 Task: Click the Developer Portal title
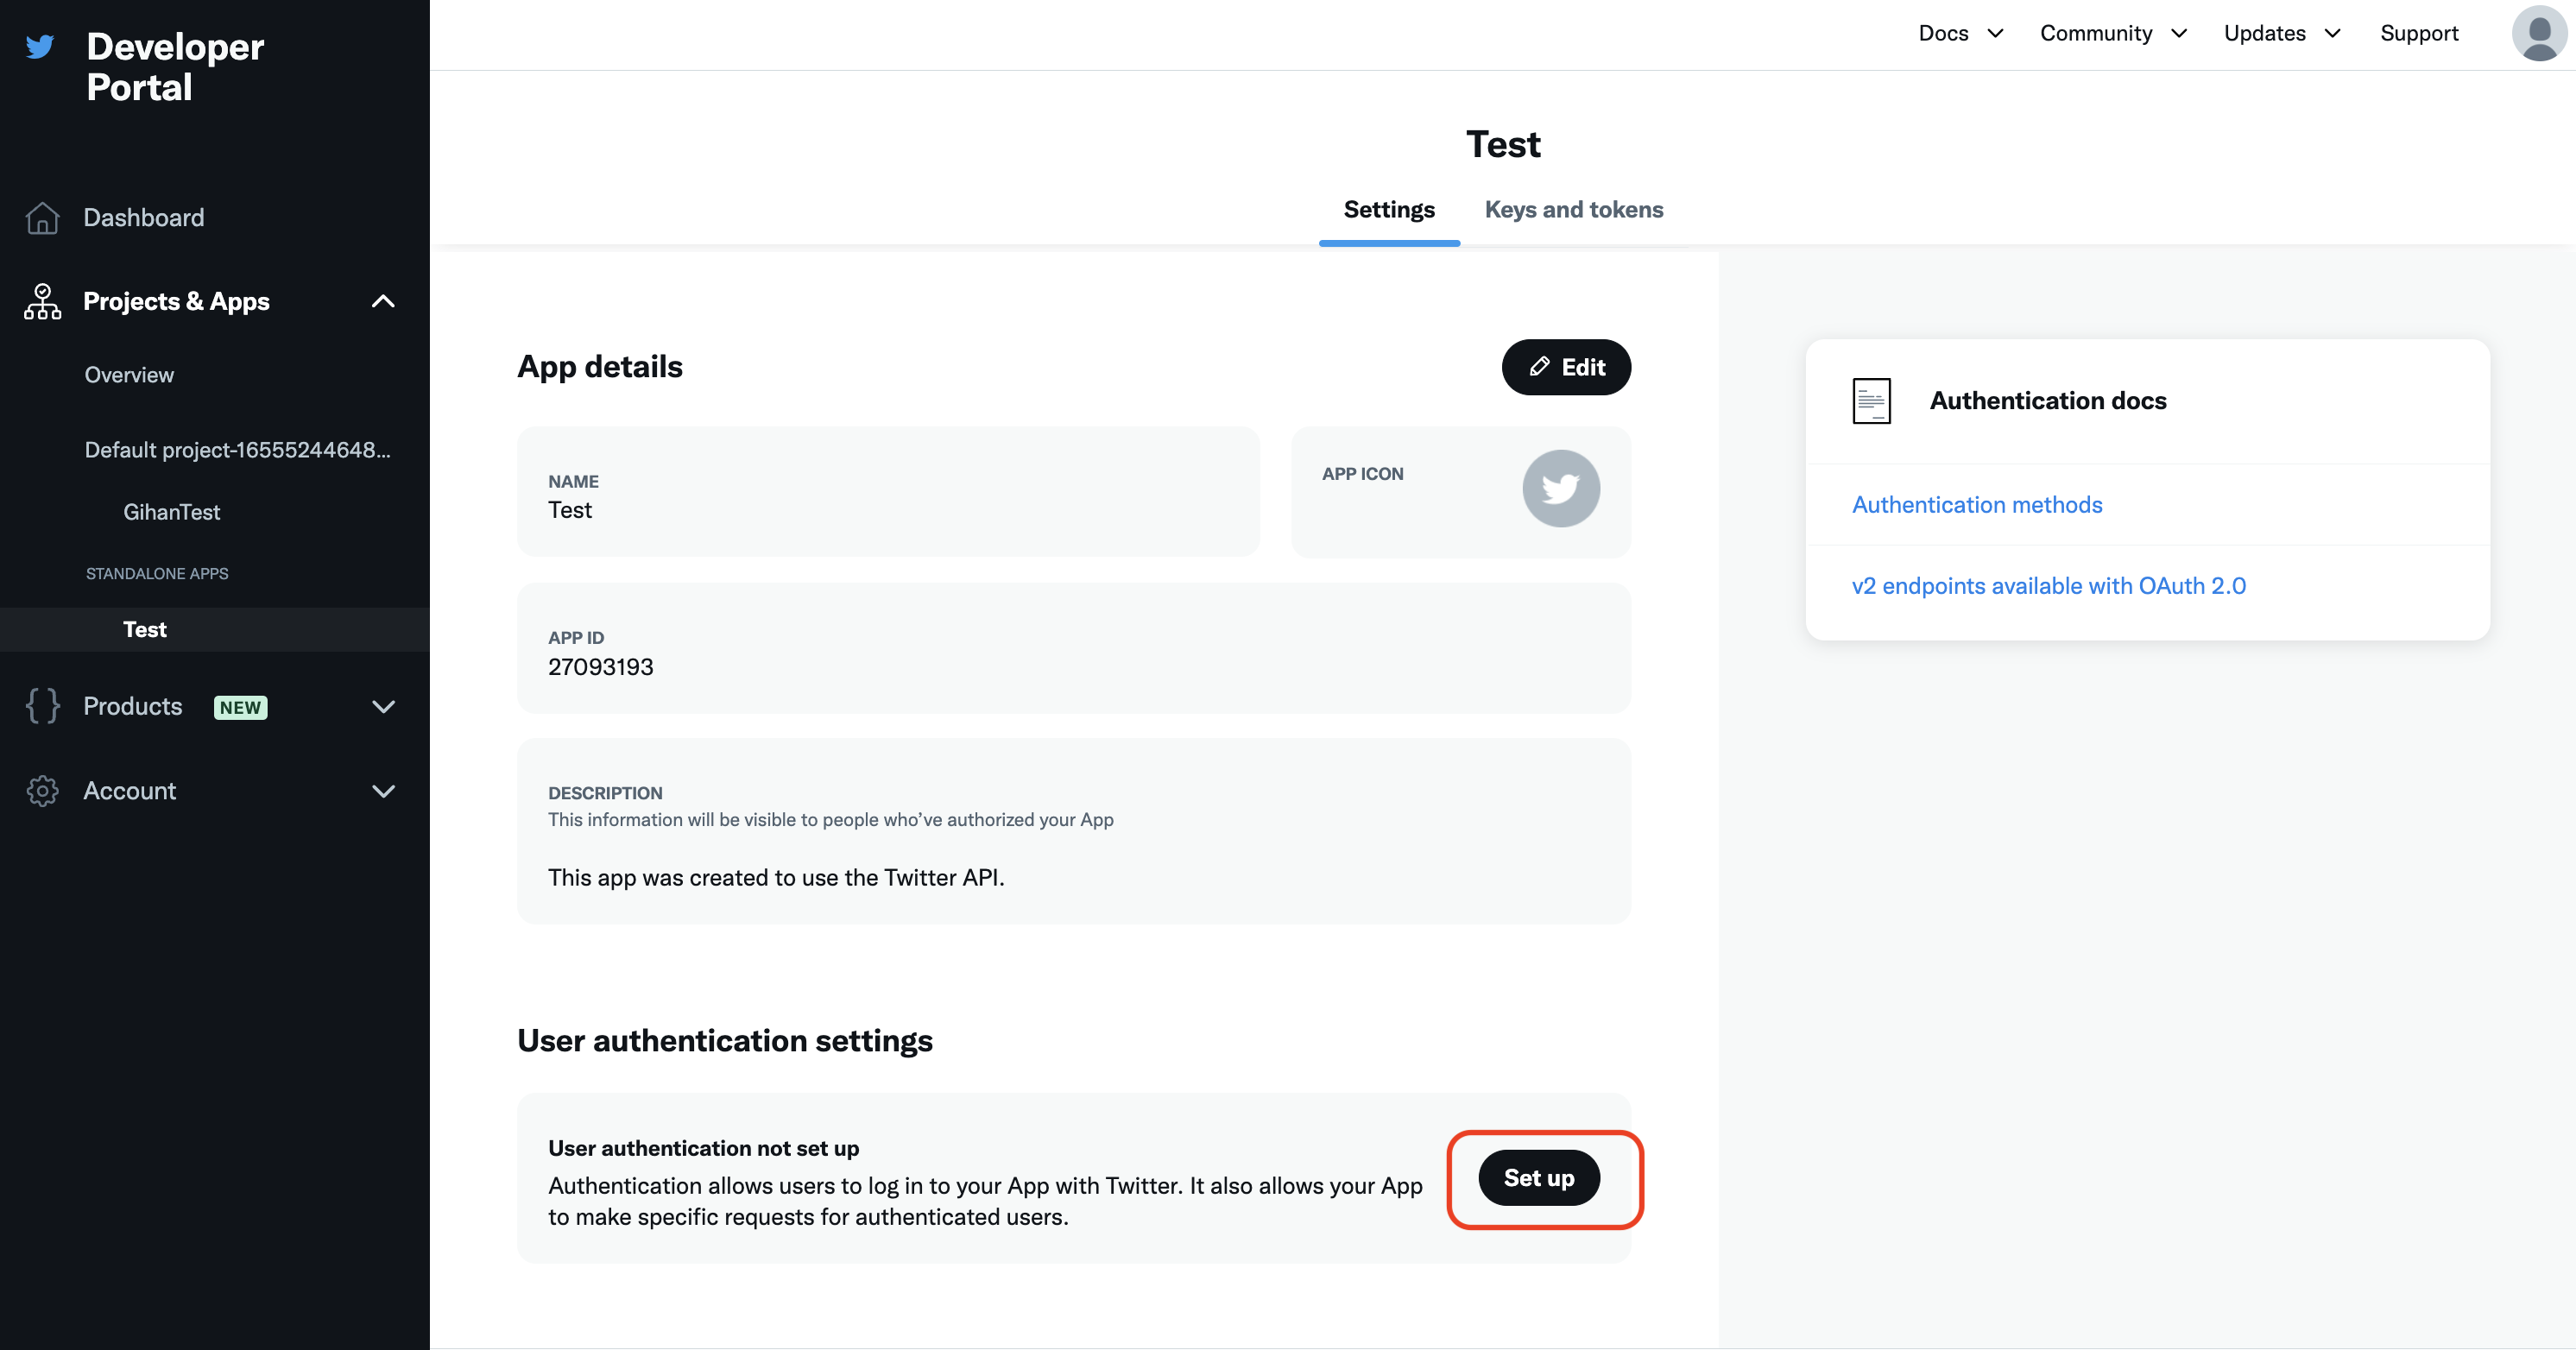[175, 66]
